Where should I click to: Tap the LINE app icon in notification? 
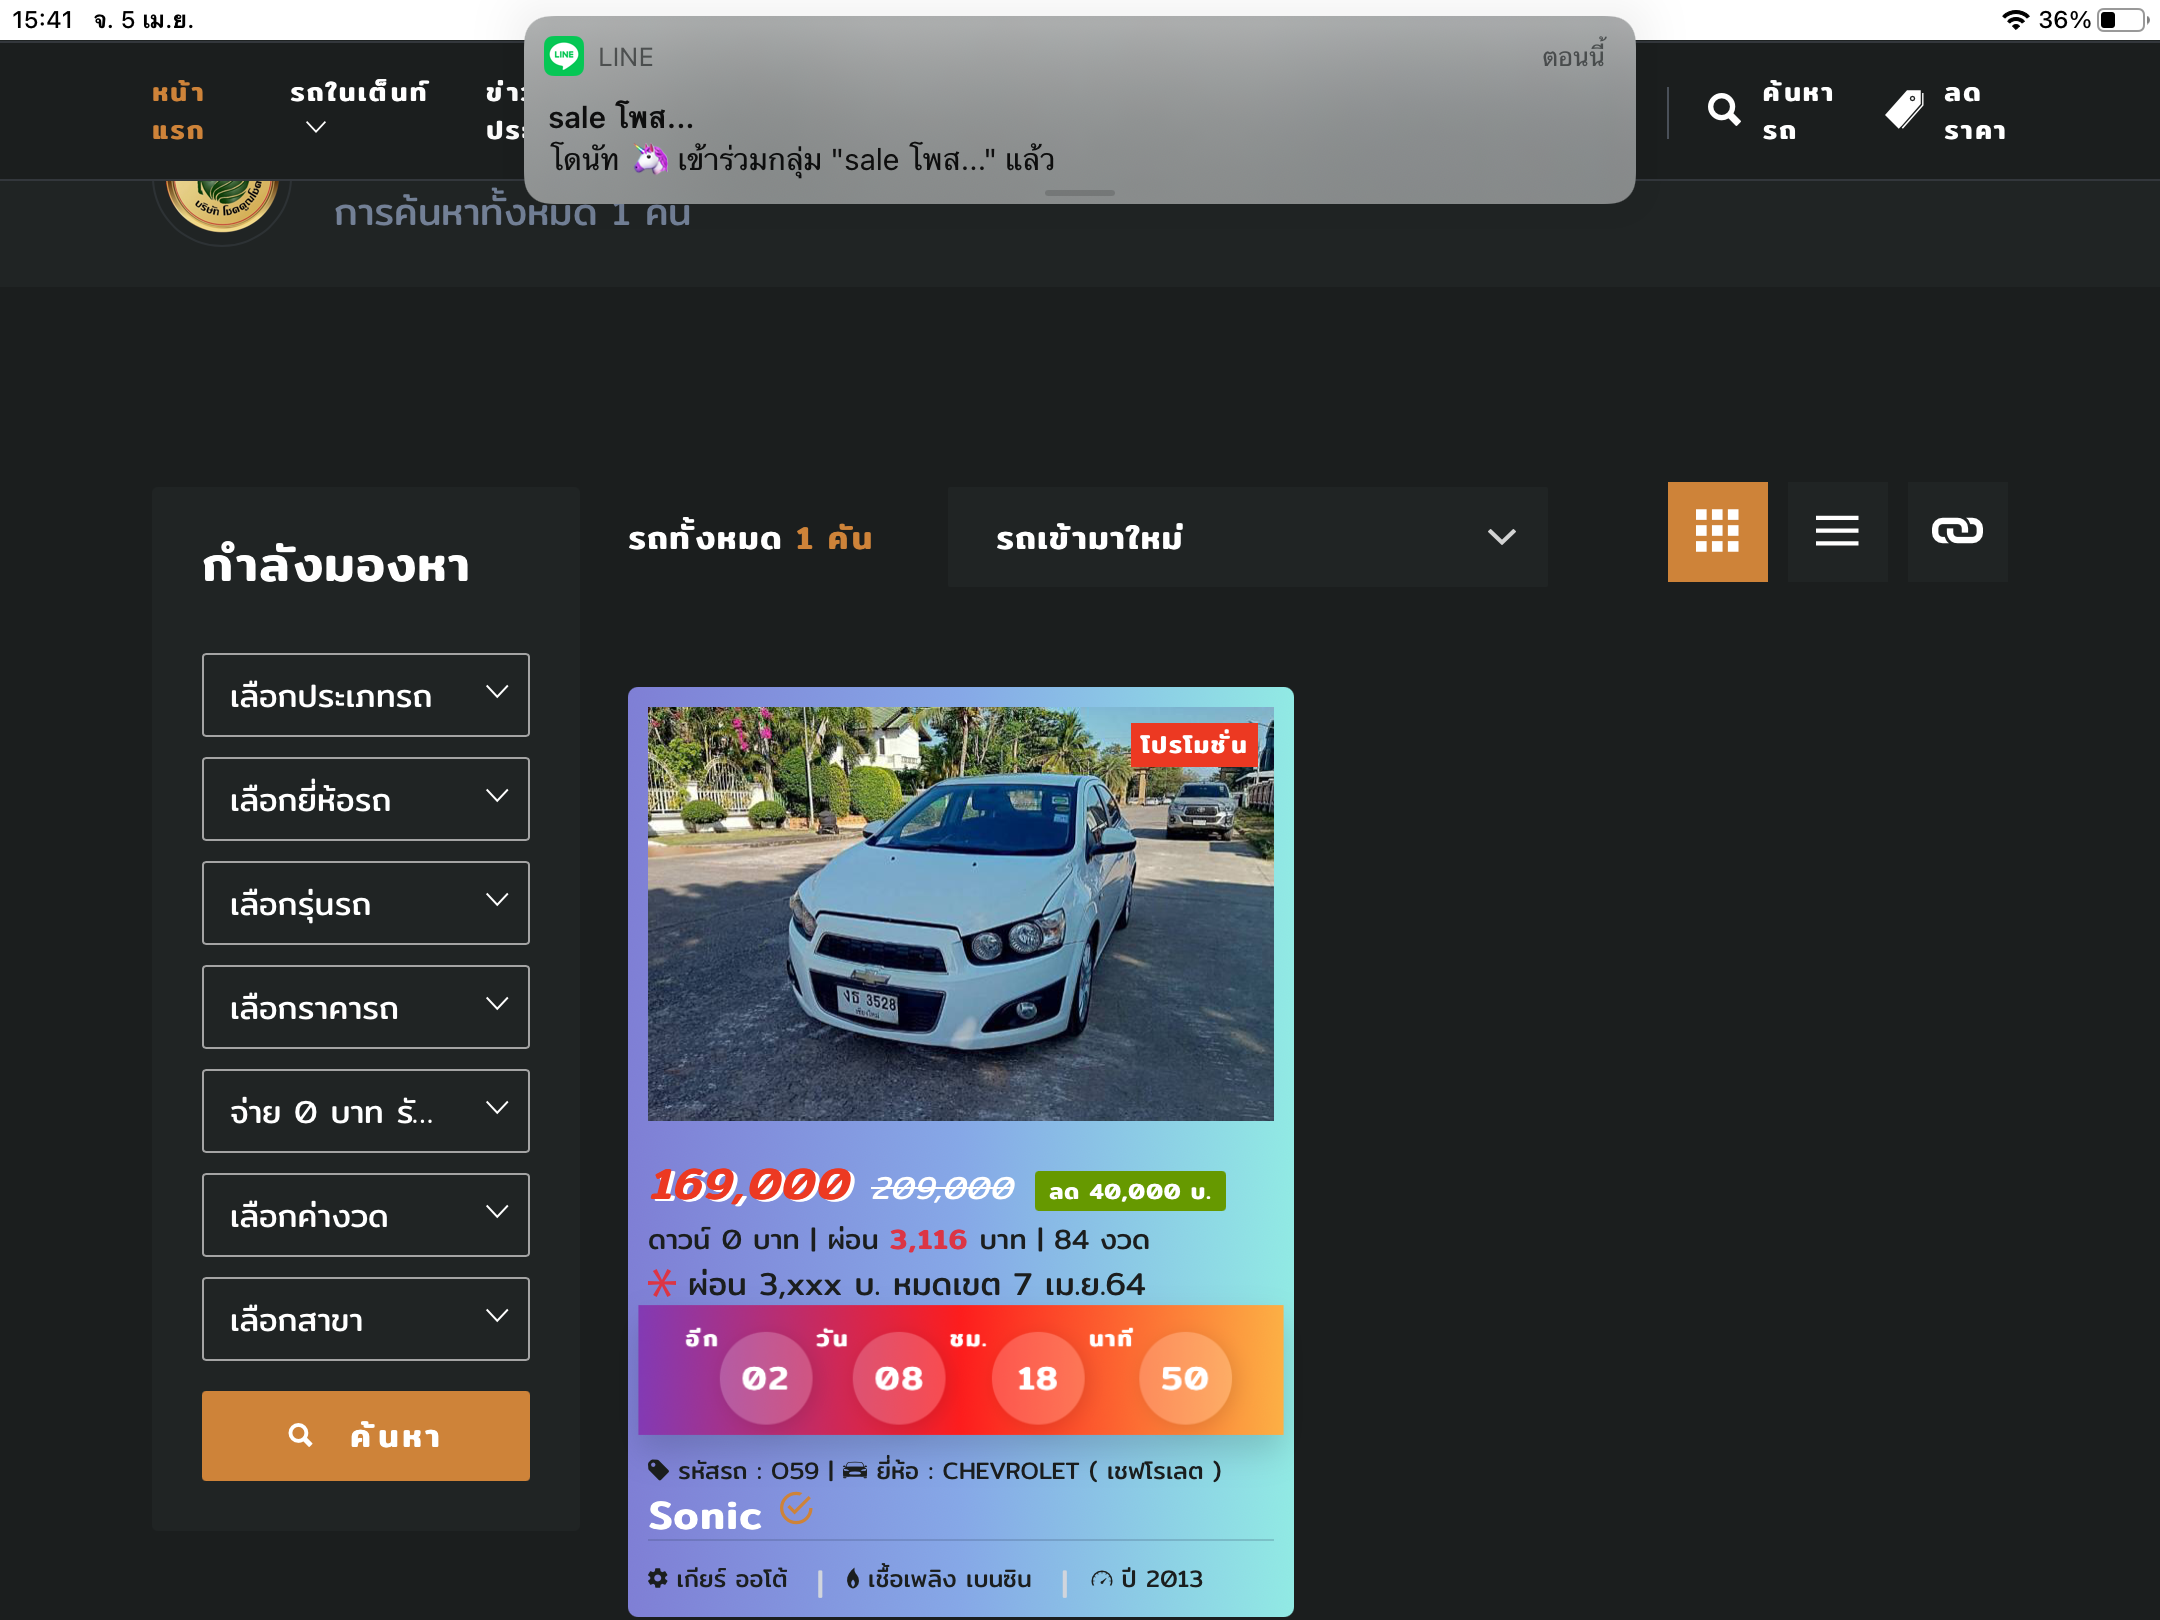coord(564,56)
